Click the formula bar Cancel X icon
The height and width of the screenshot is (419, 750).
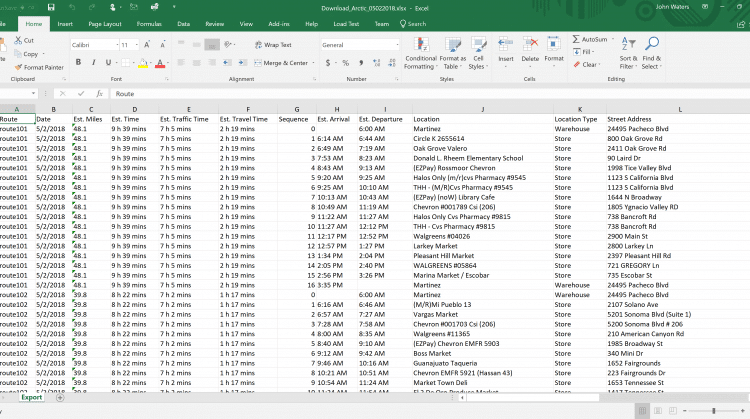click(x=63, y=94)
